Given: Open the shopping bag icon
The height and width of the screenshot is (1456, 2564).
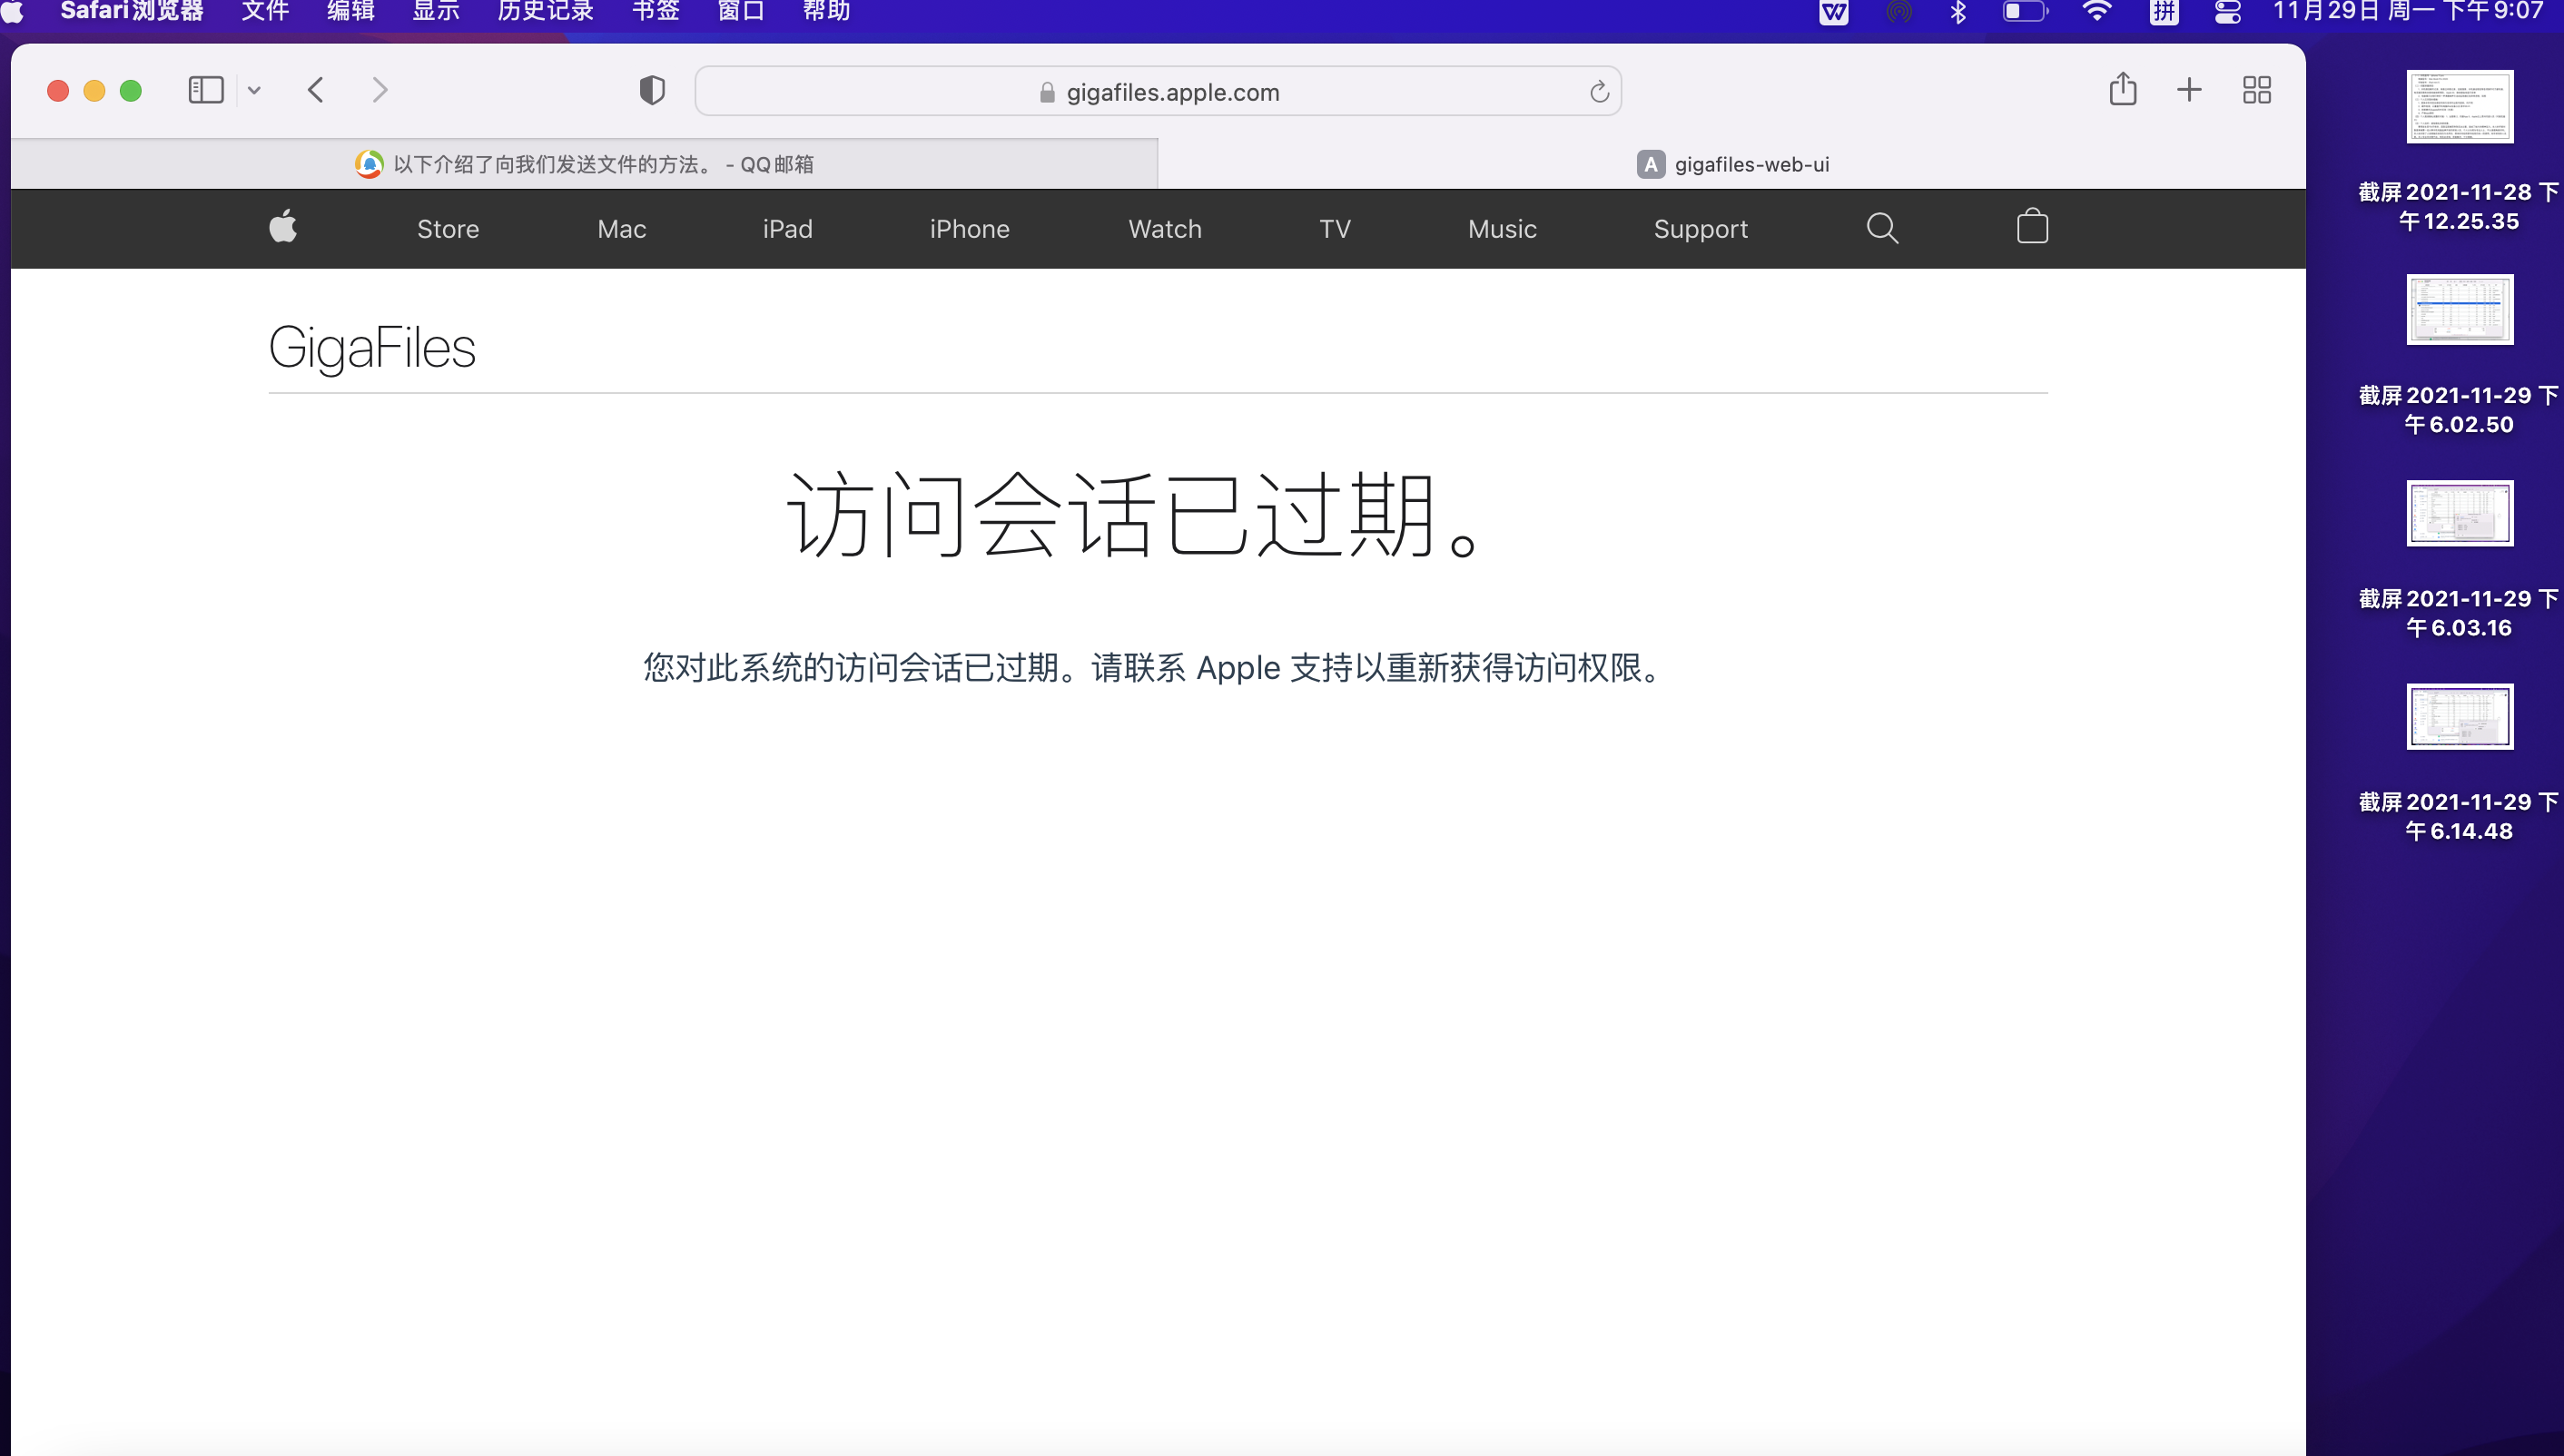Looking at the screenshot, I should click(2032, 227).
